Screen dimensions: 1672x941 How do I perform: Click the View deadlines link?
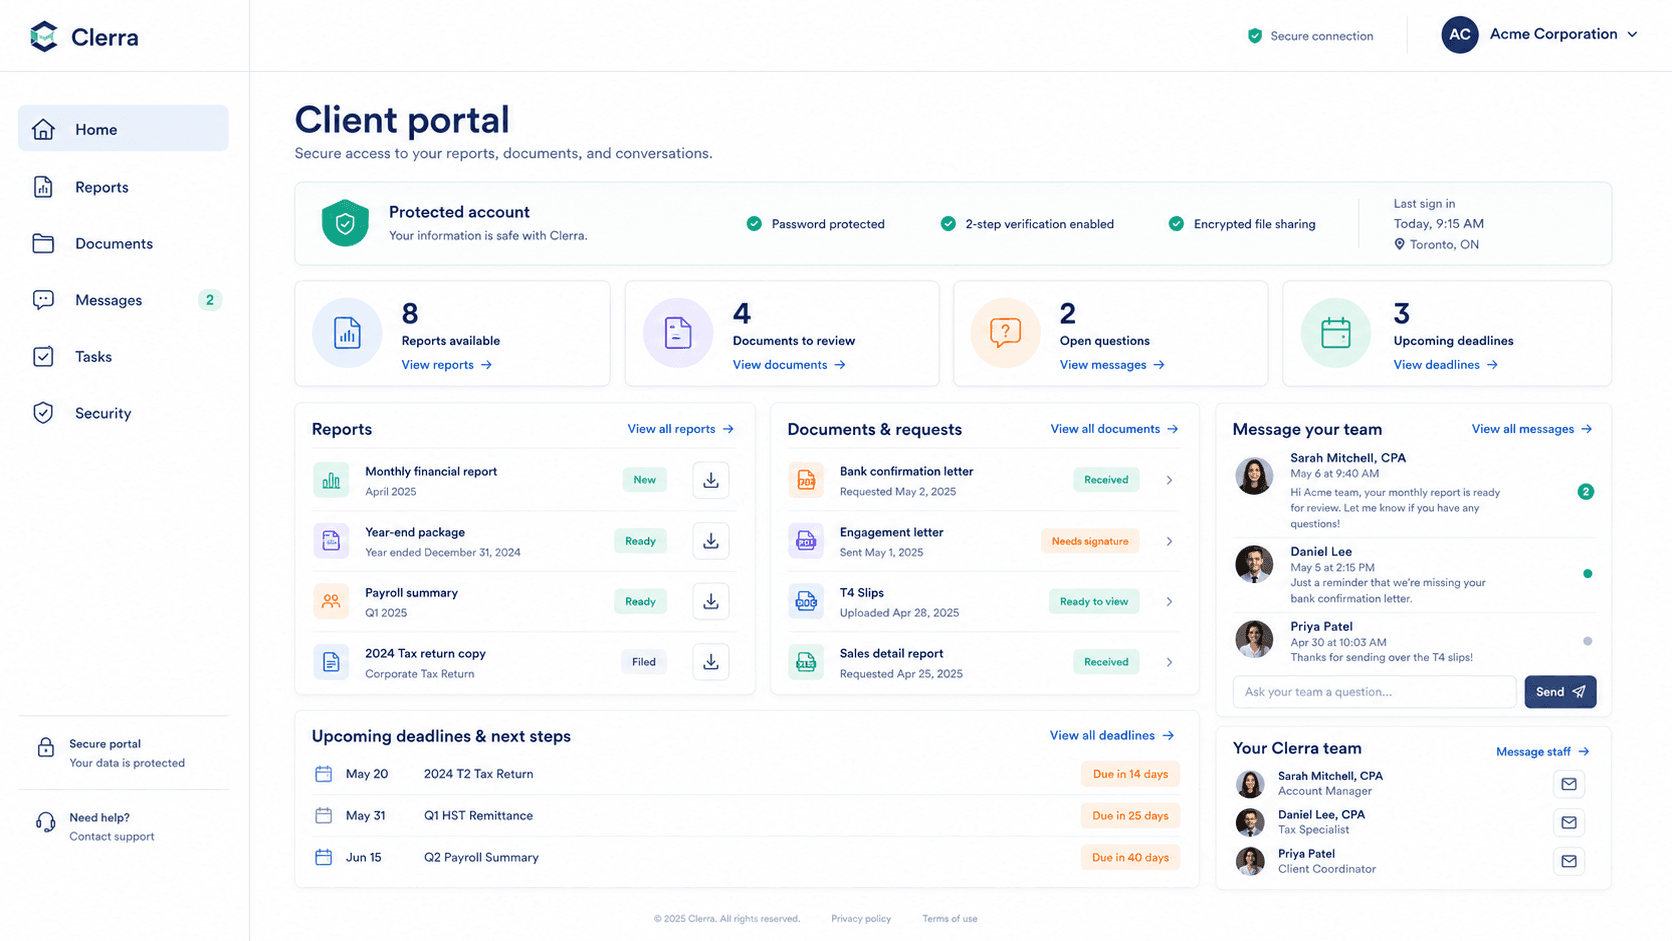point(1446,365)
